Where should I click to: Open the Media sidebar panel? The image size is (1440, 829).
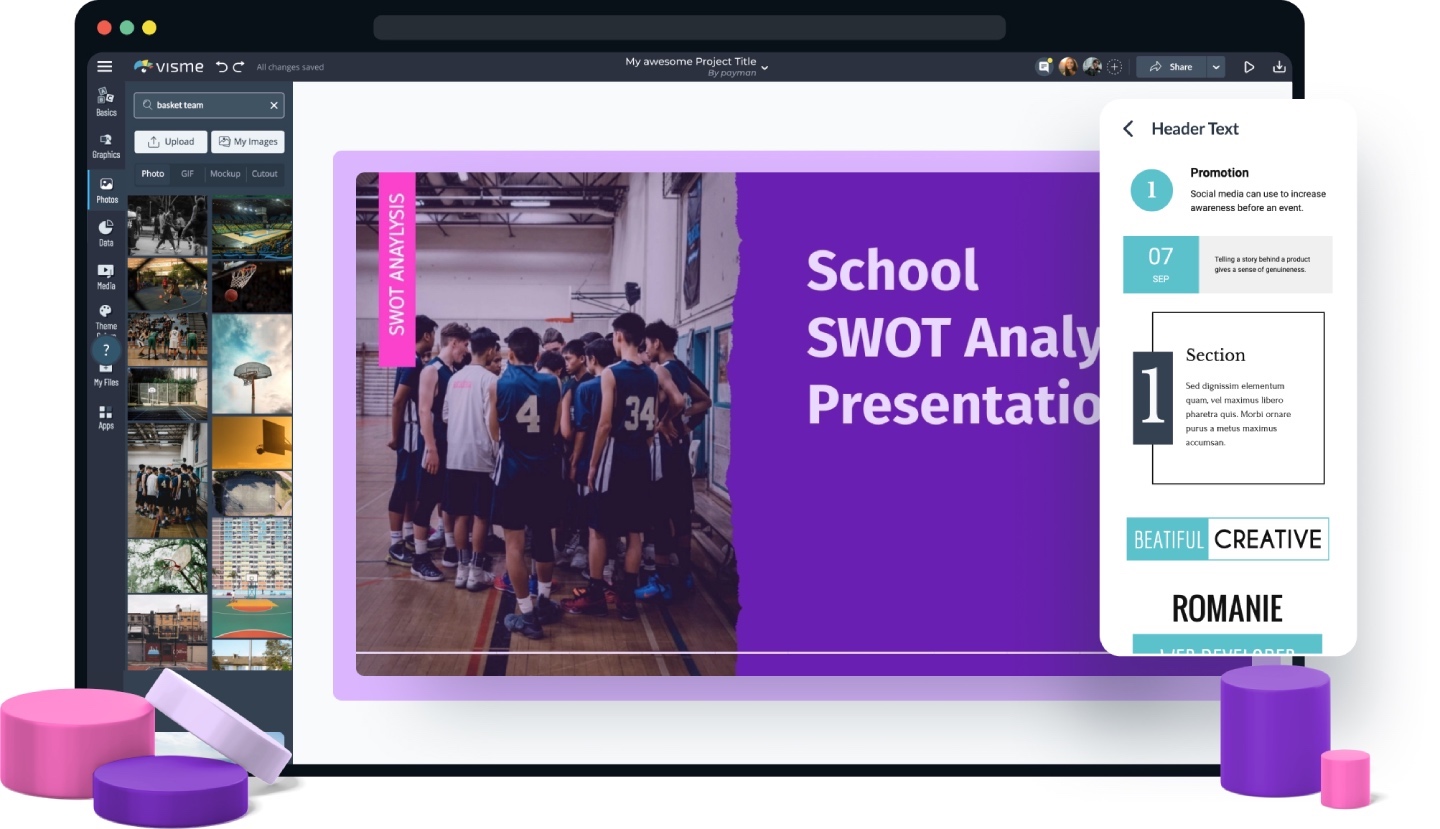coord(106,276)
